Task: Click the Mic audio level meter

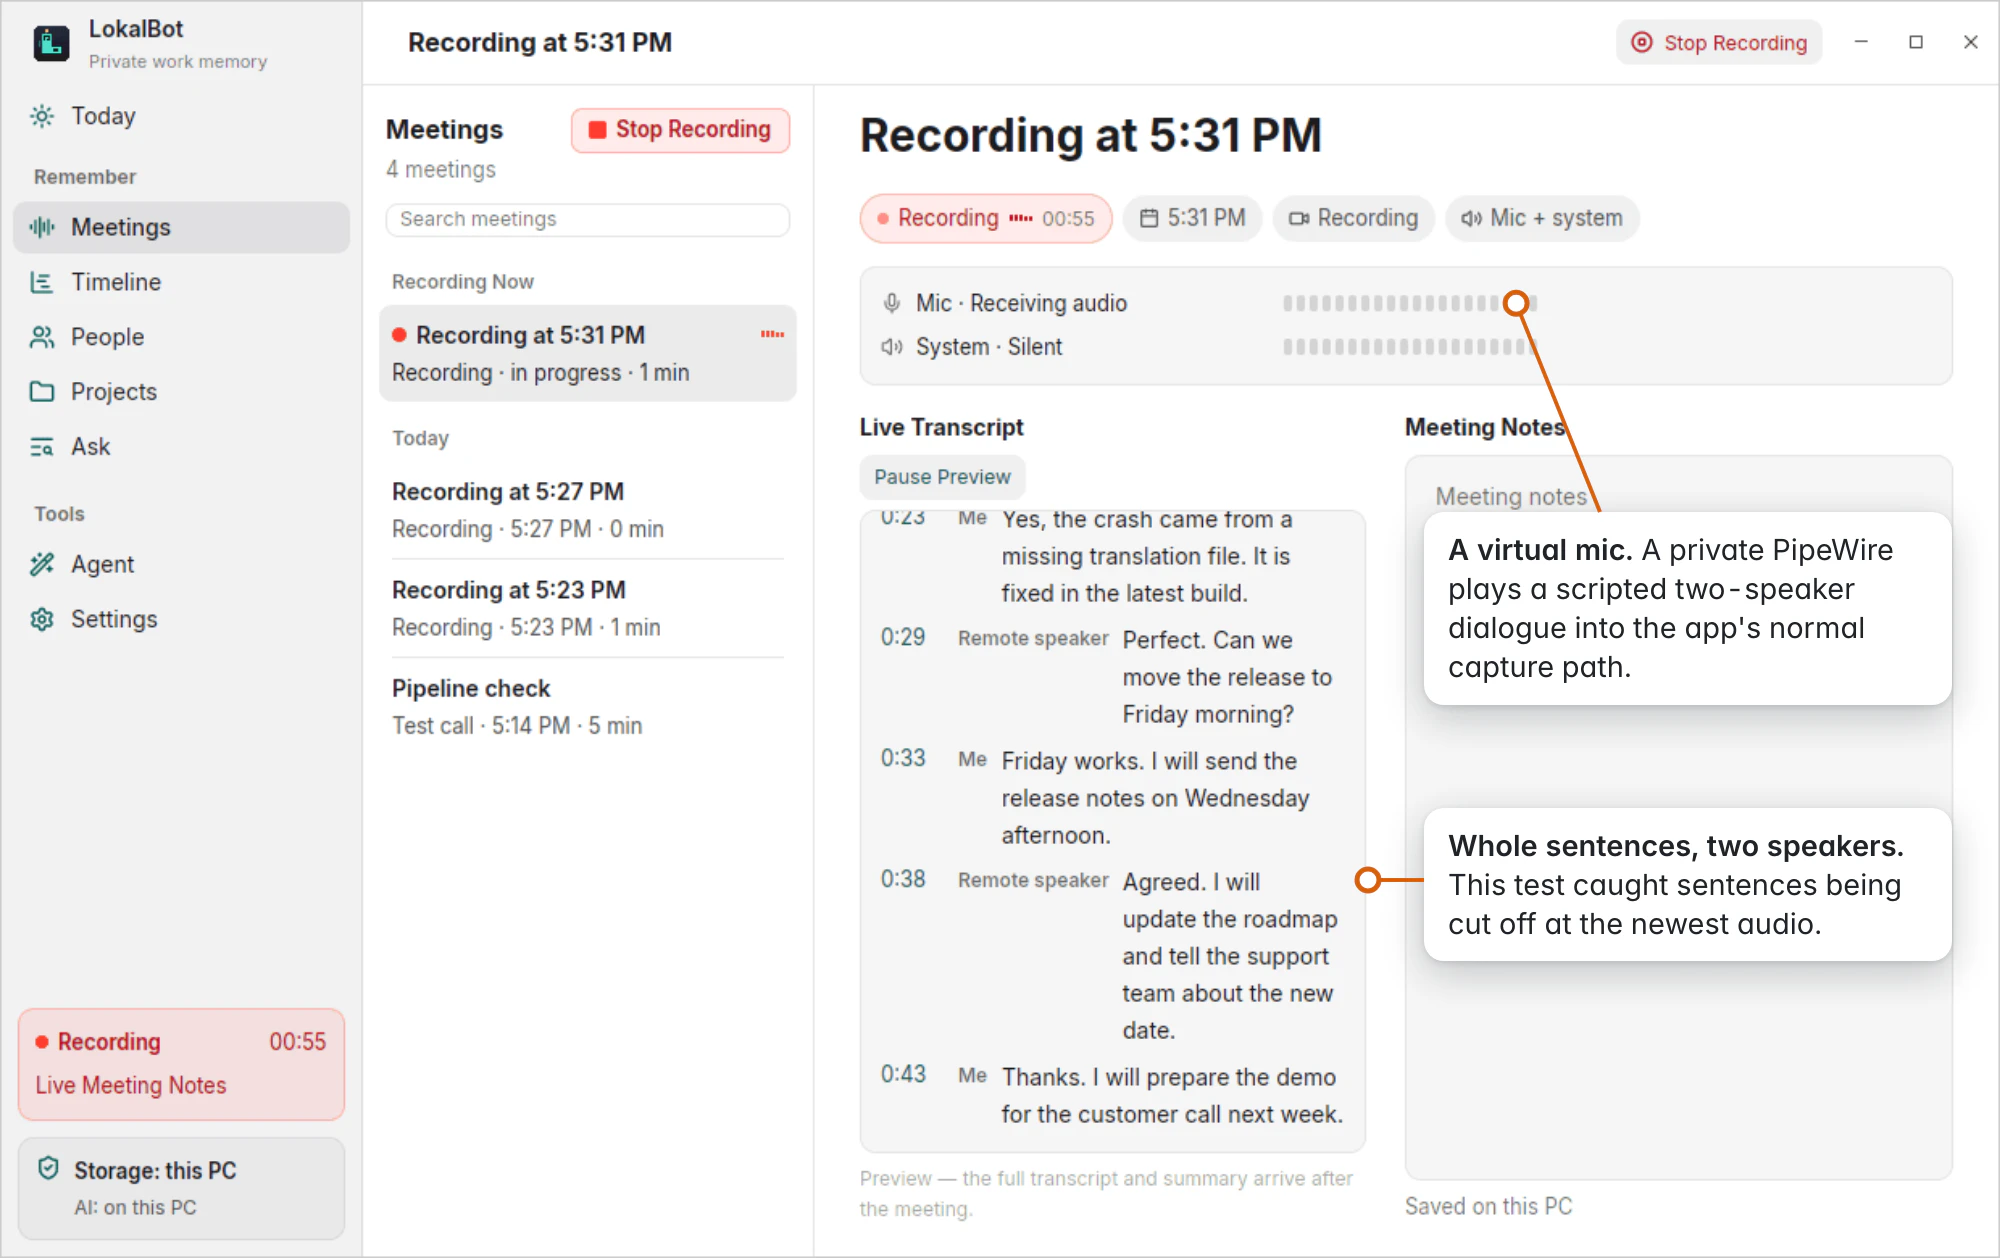Action: (x=1410, y=303)
